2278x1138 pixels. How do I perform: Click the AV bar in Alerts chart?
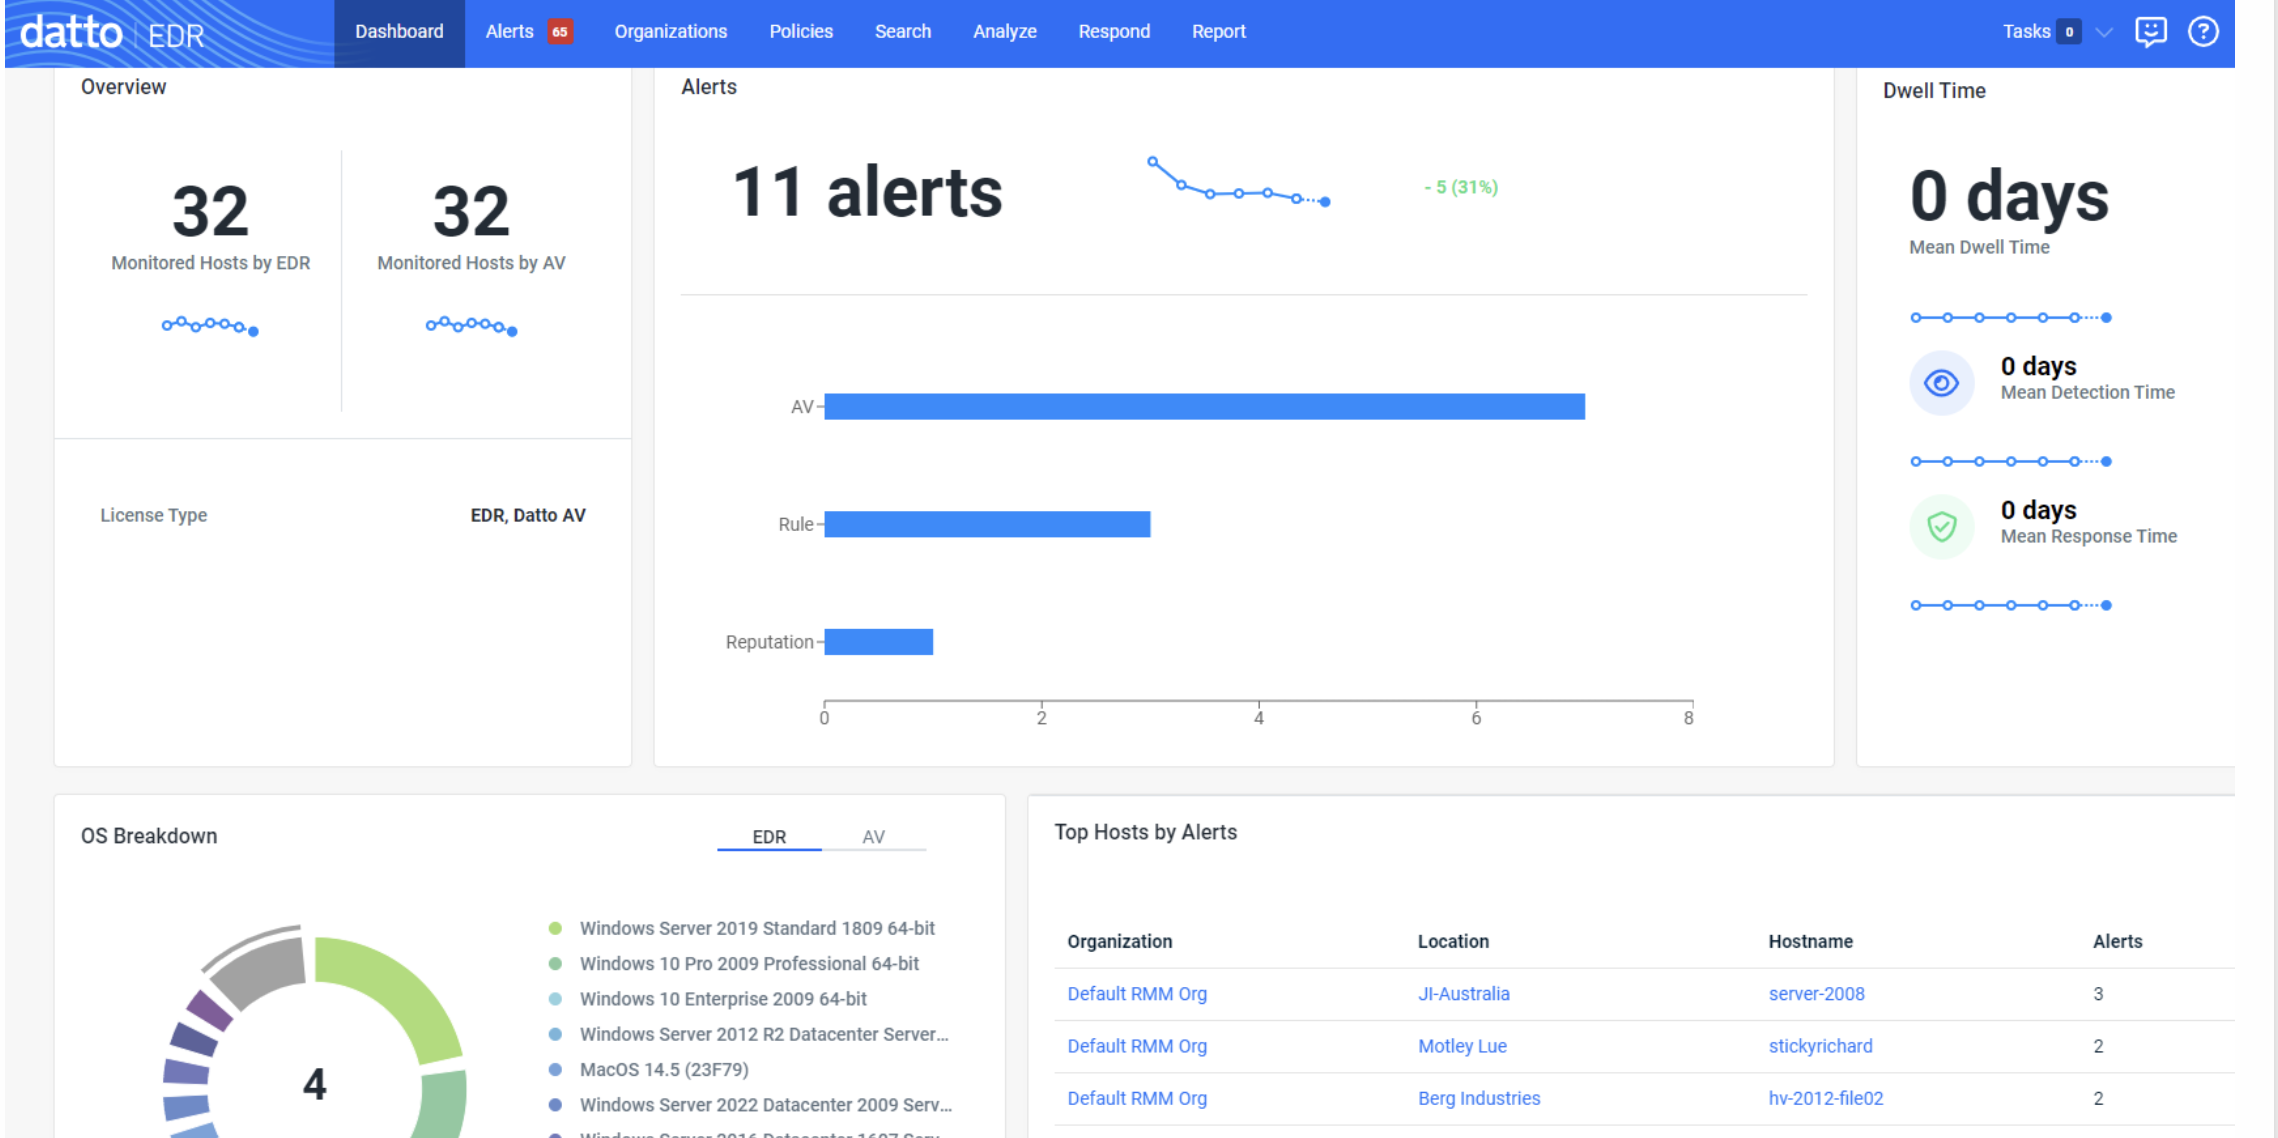pos(1205,406)
